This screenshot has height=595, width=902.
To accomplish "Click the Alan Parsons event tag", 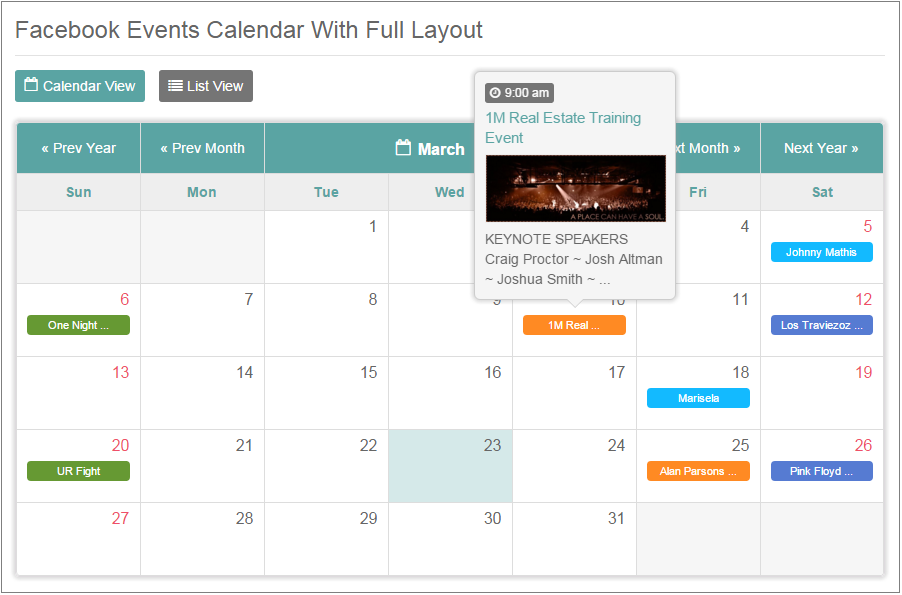I will pos(698,471).
